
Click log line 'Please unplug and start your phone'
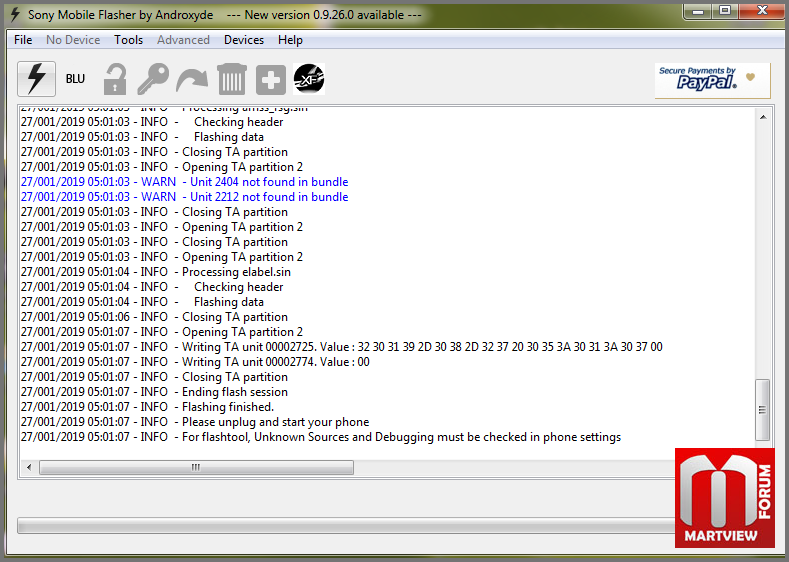tap(195, 422)
